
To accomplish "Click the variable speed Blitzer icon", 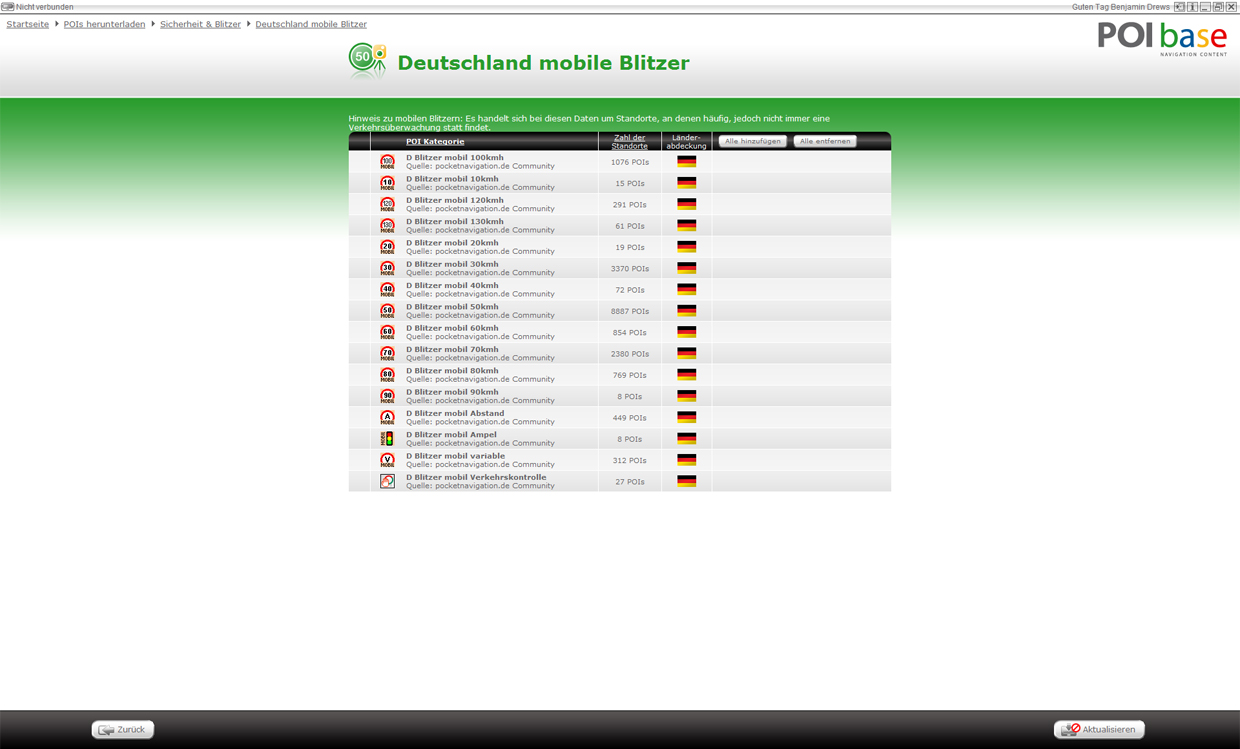I will click(x=387, y=461).
